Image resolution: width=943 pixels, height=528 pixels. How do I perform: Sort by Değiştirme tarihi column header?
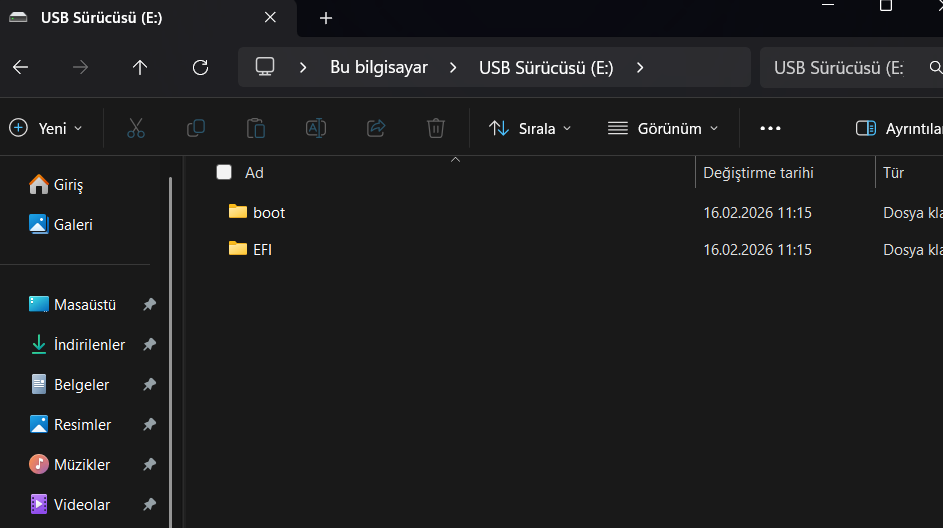click(758, 172)
